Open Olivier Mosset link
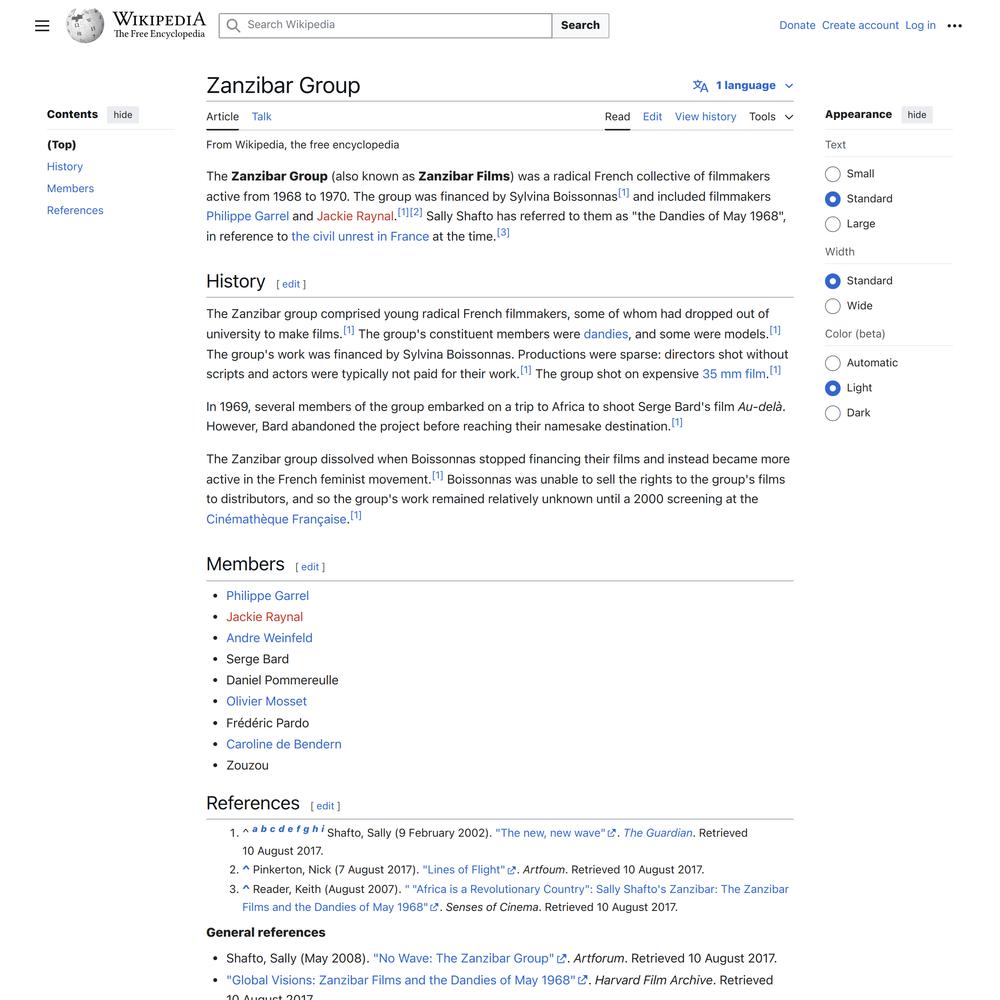The image size is (1000, 1000). tap(267, 702)
